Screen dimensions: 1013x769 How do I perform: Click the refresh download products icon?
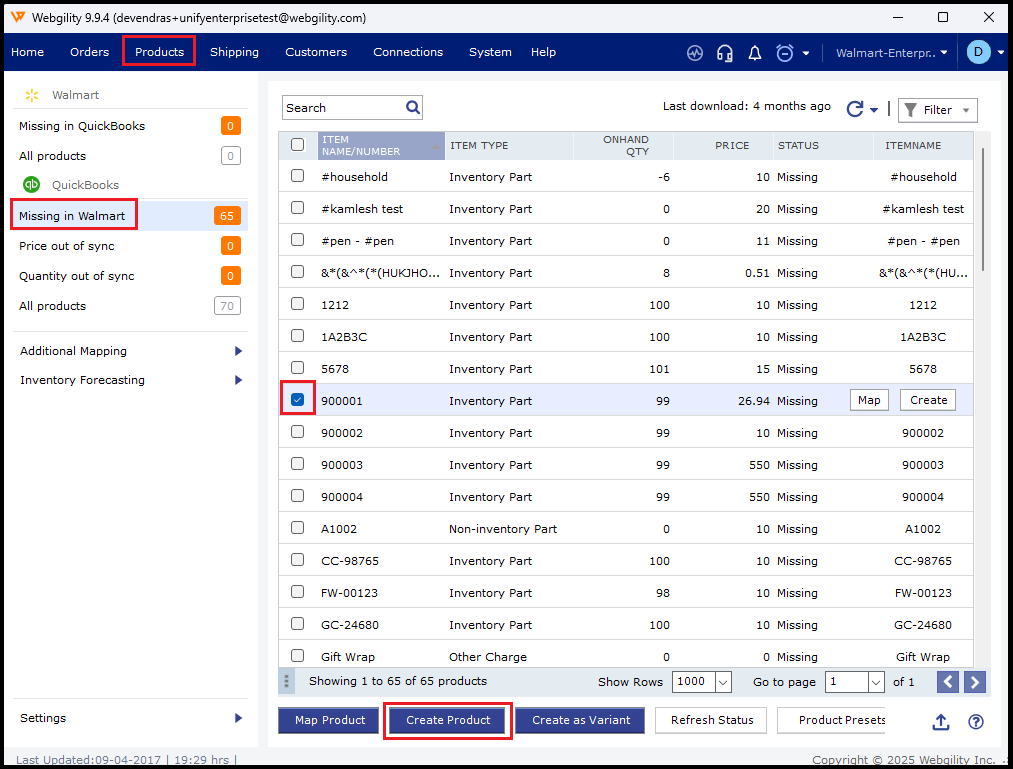(855, 109)
